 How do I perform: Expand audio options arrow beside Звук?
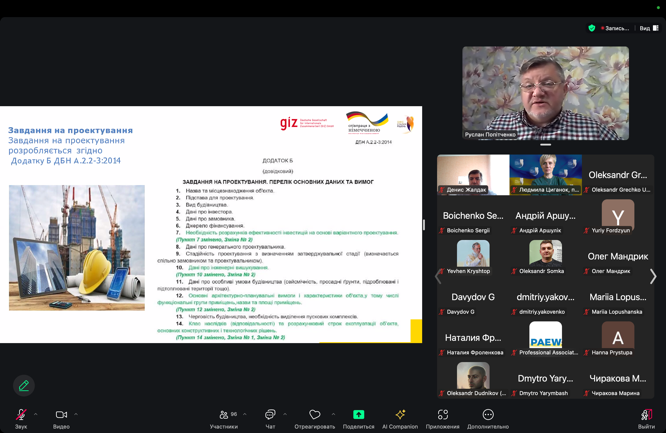point(36,413)
